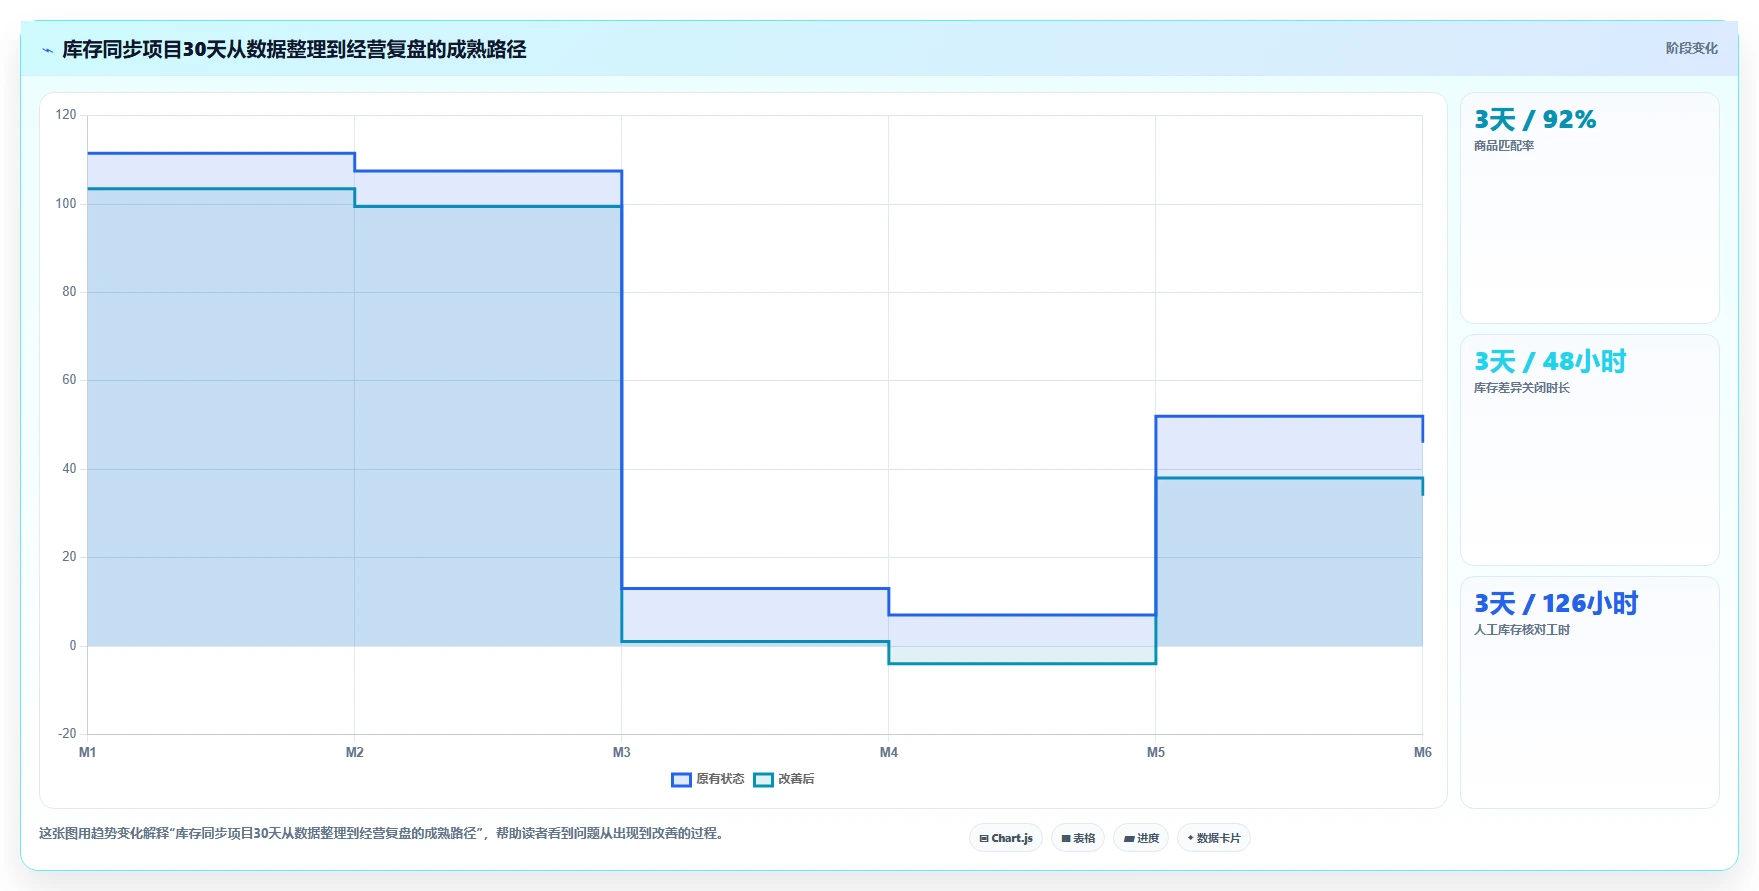Click the 阶段变化 label in the header
The width and height of the screenshot is (1759, 891).
point(1691,48)
